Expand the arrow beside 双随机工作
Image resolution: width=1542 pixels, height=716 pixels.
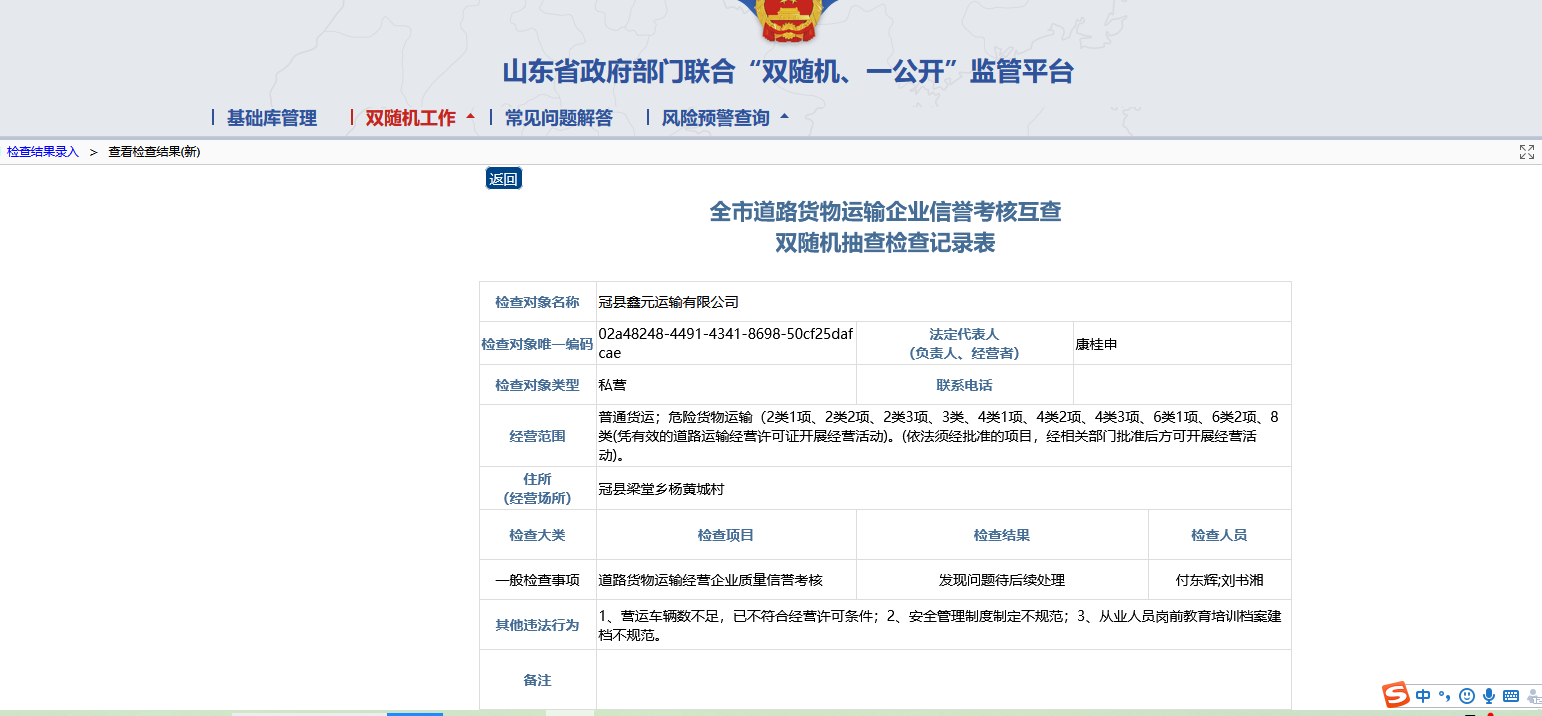(x=470, y=117)
